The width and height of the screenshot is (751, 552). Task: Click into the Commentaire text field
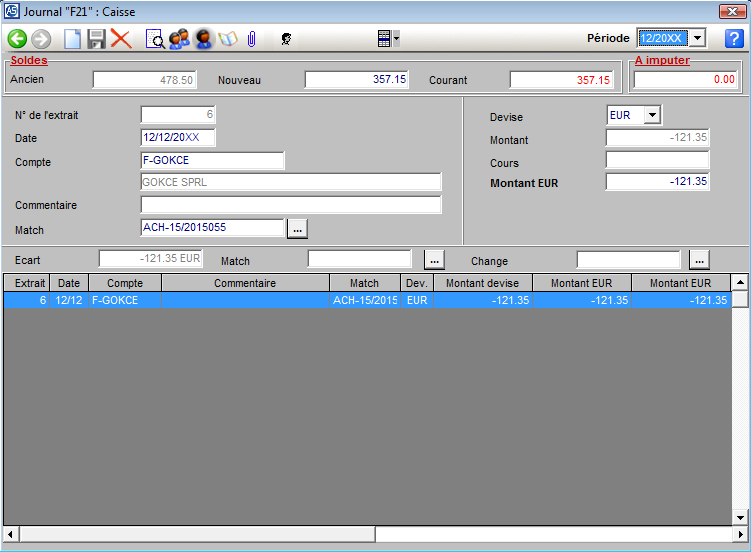tap(291, 205)
